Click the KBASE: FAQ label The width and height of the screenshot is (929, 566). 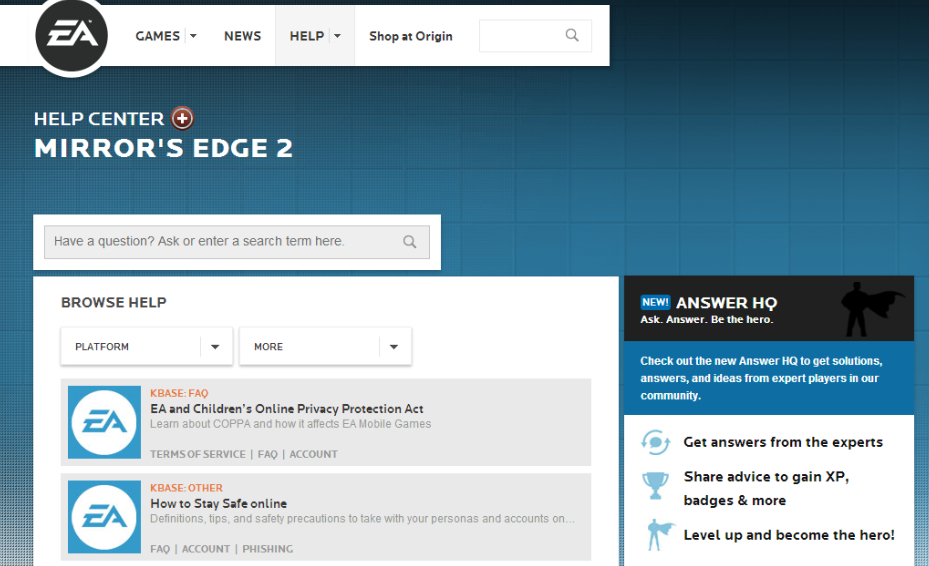coord(179,393)
